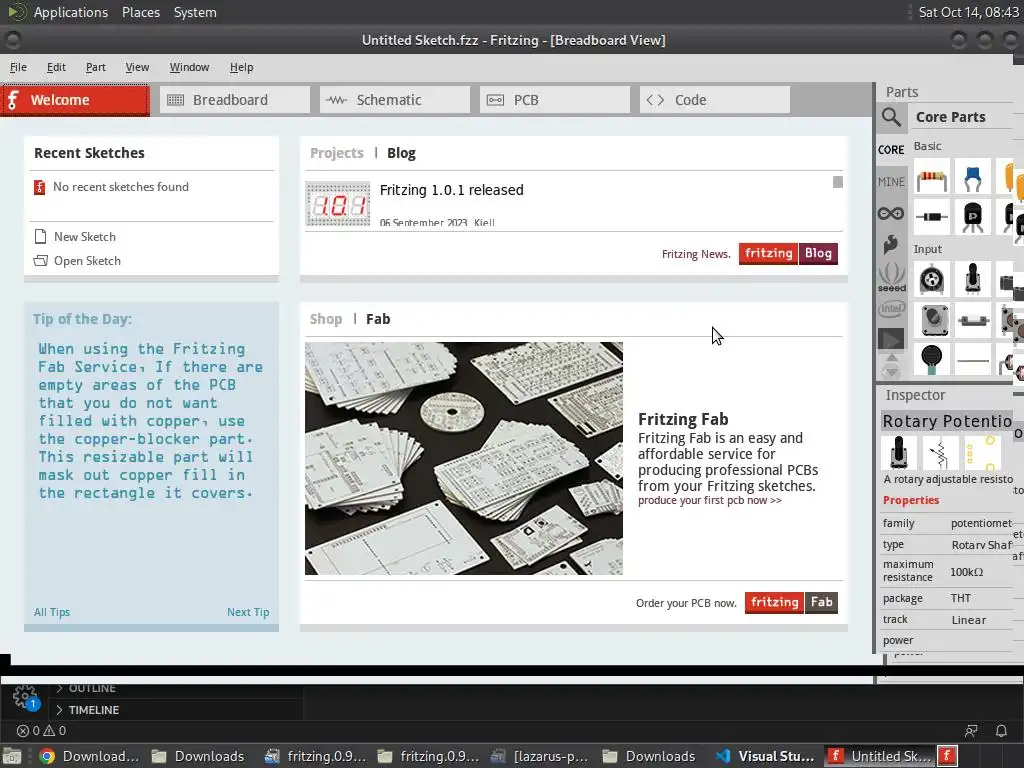This screenshot has height=768, width=1024.
Task: Pick the rotary potentiometer part in Input
Action: point(972,280)
